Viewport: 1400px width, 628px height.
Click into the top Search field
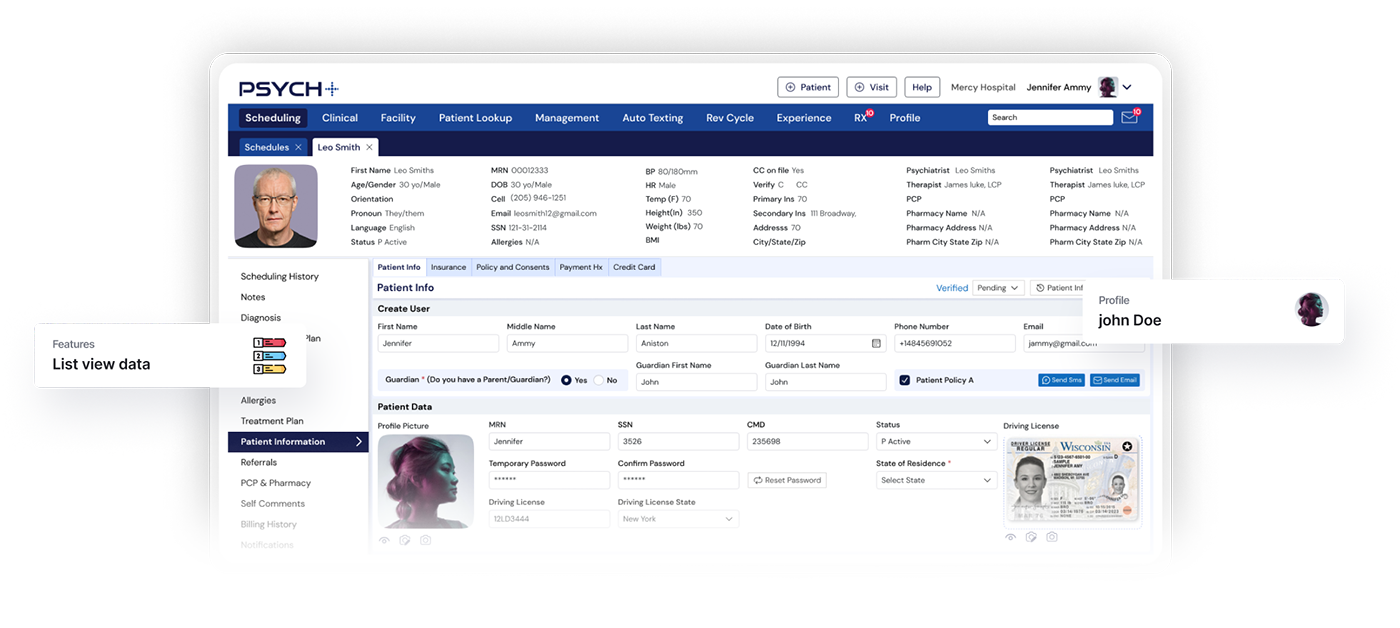tap(1049, 117)
